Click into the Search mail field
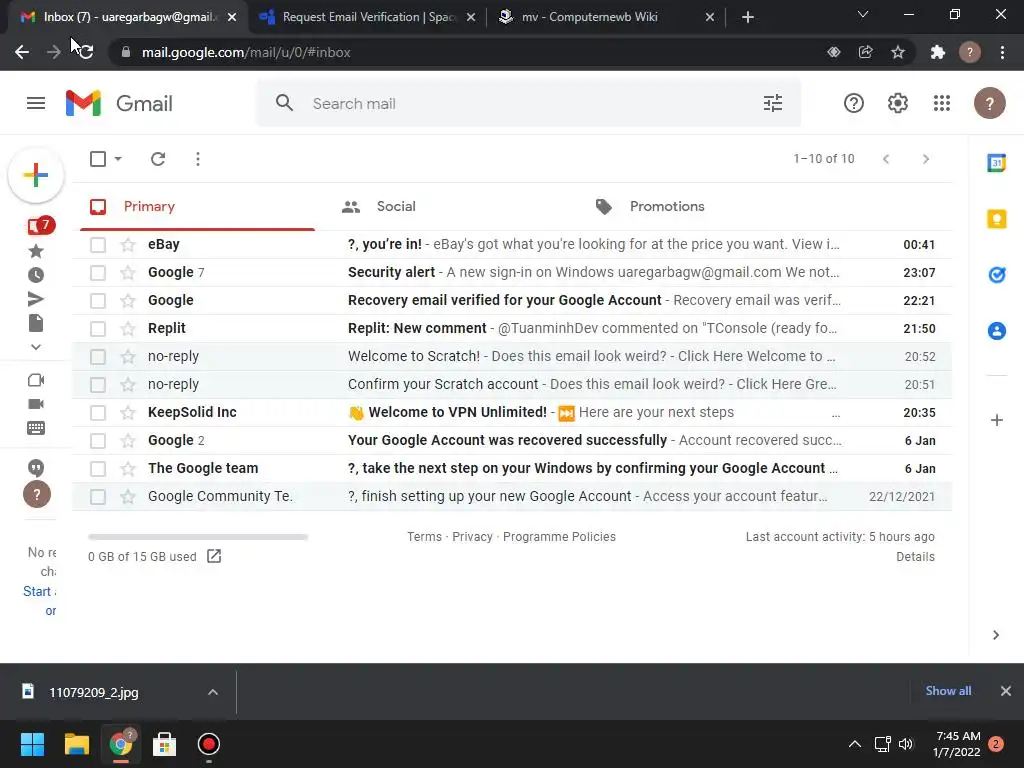The width and height of the screenshot is (1024, 768). pyautogui.click(x=529, y=104)
